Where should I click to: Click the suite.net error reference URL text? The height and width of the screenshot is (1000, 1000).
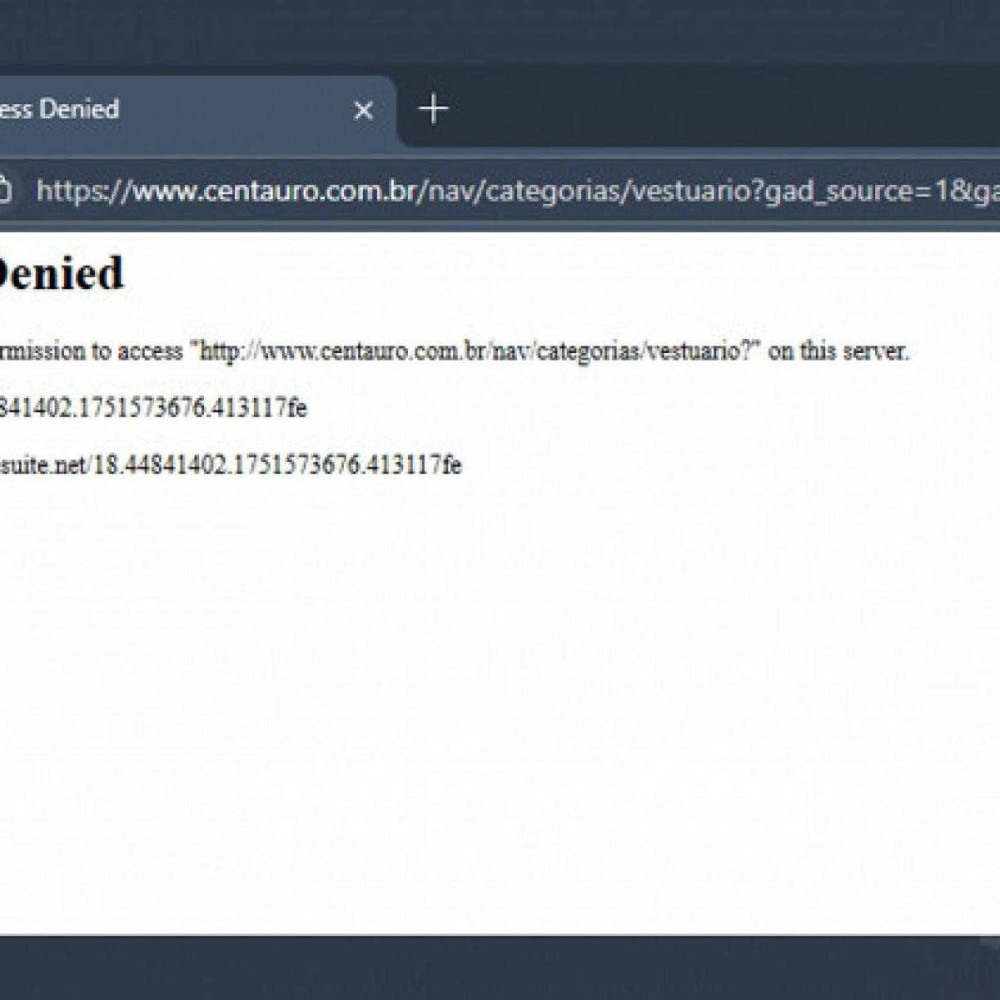[230, 464]
